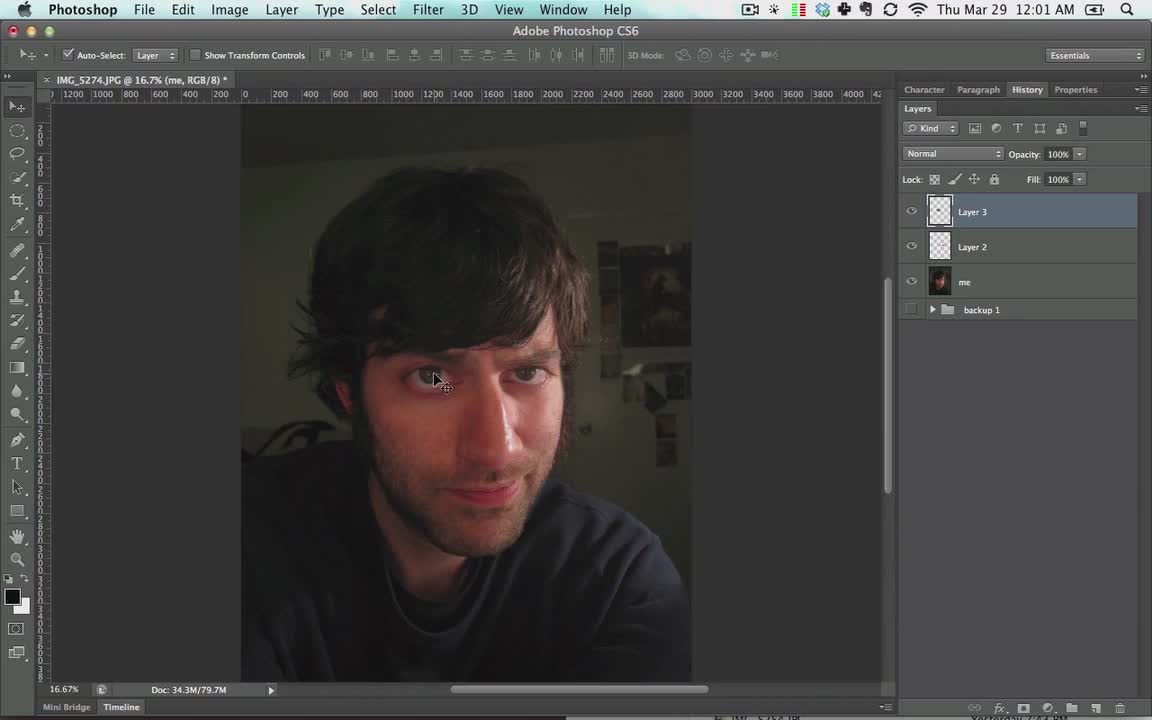Create a new layer group
The width and height of the screenshot is (1152, 720).
click(x=1071, y=708)
